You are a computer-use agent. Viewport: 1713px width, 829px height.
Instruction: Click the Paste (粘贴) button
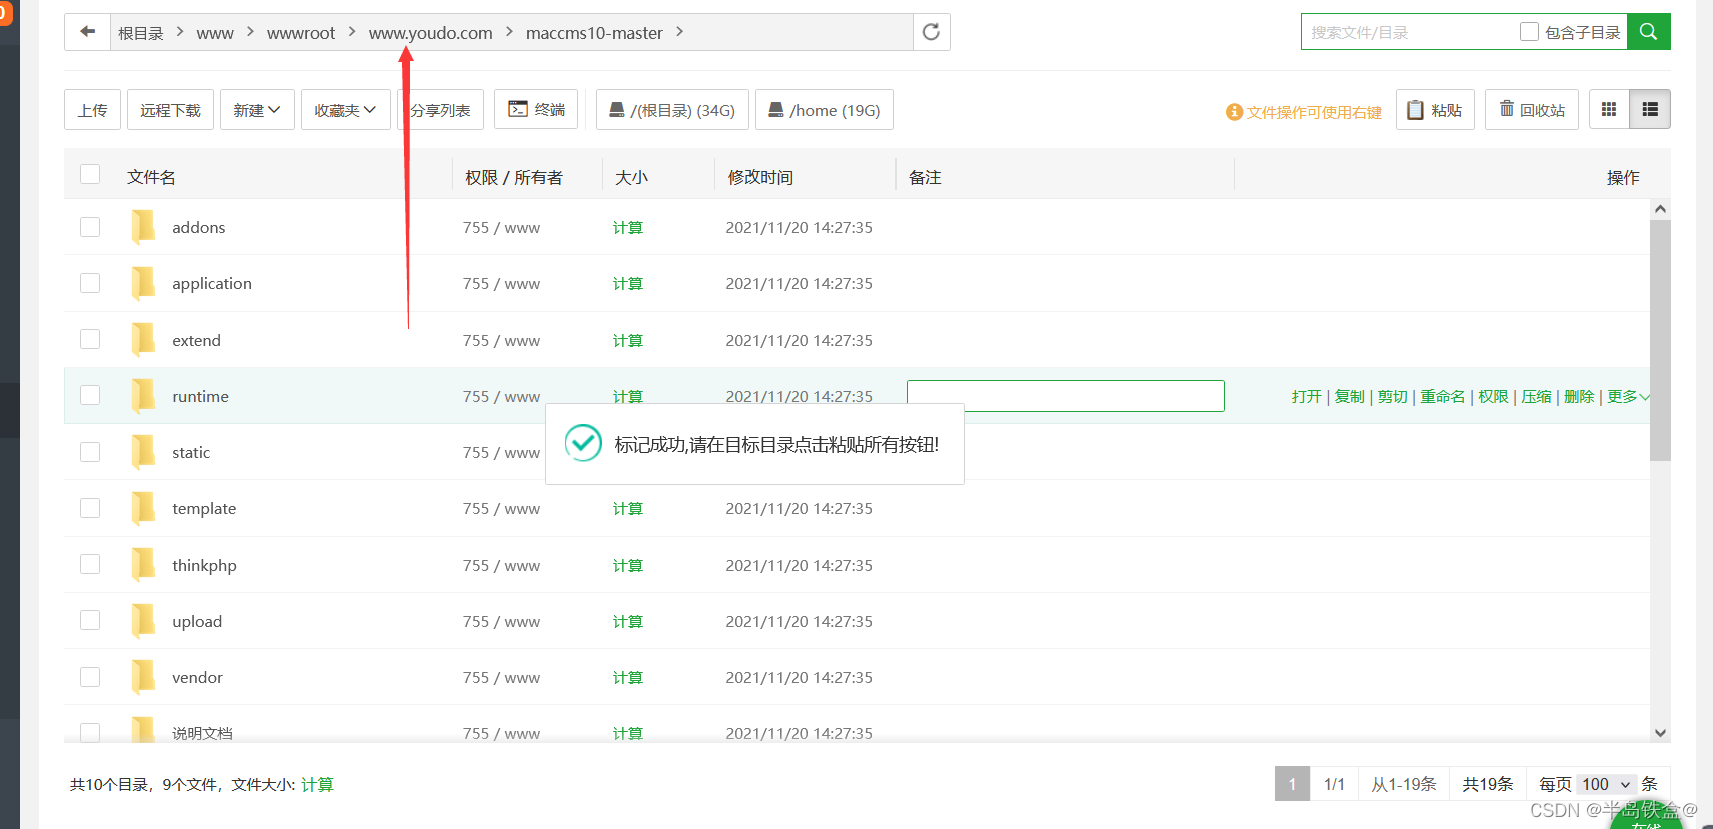(x=1435, y=110)
